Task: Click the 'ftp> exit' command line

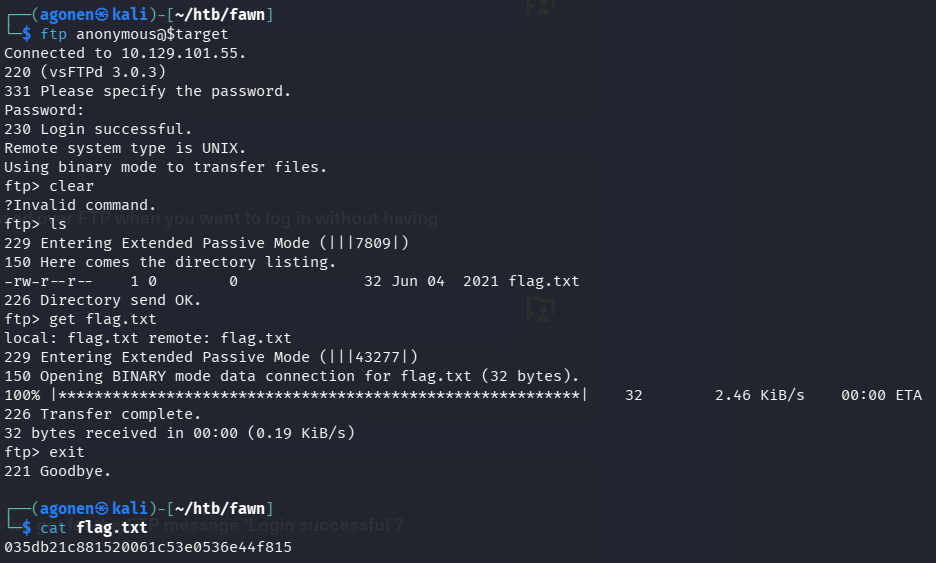Action: click(x=45, y=452)
